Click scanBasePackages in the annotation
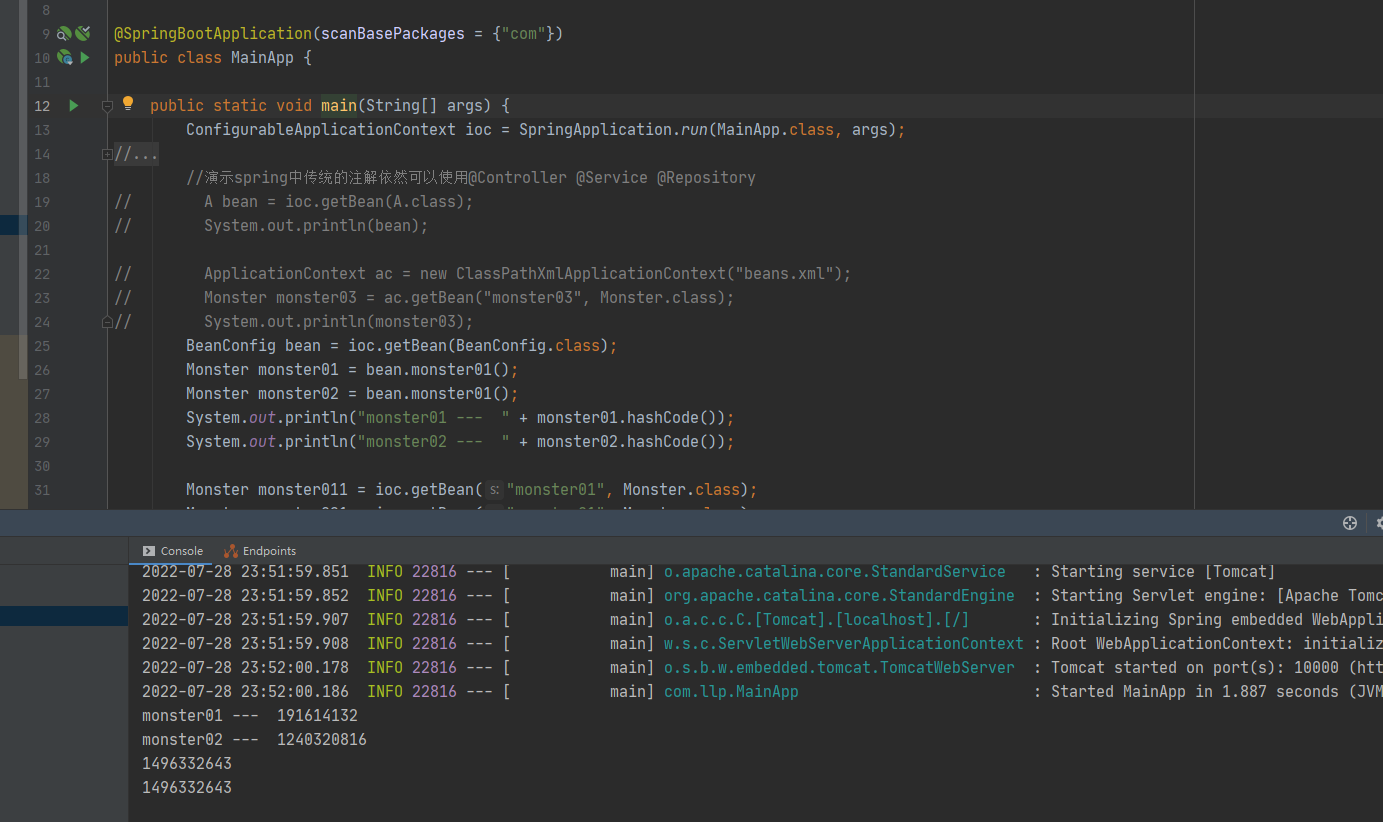The width and height of the screenshot is (1383, 822). point(393,34)
